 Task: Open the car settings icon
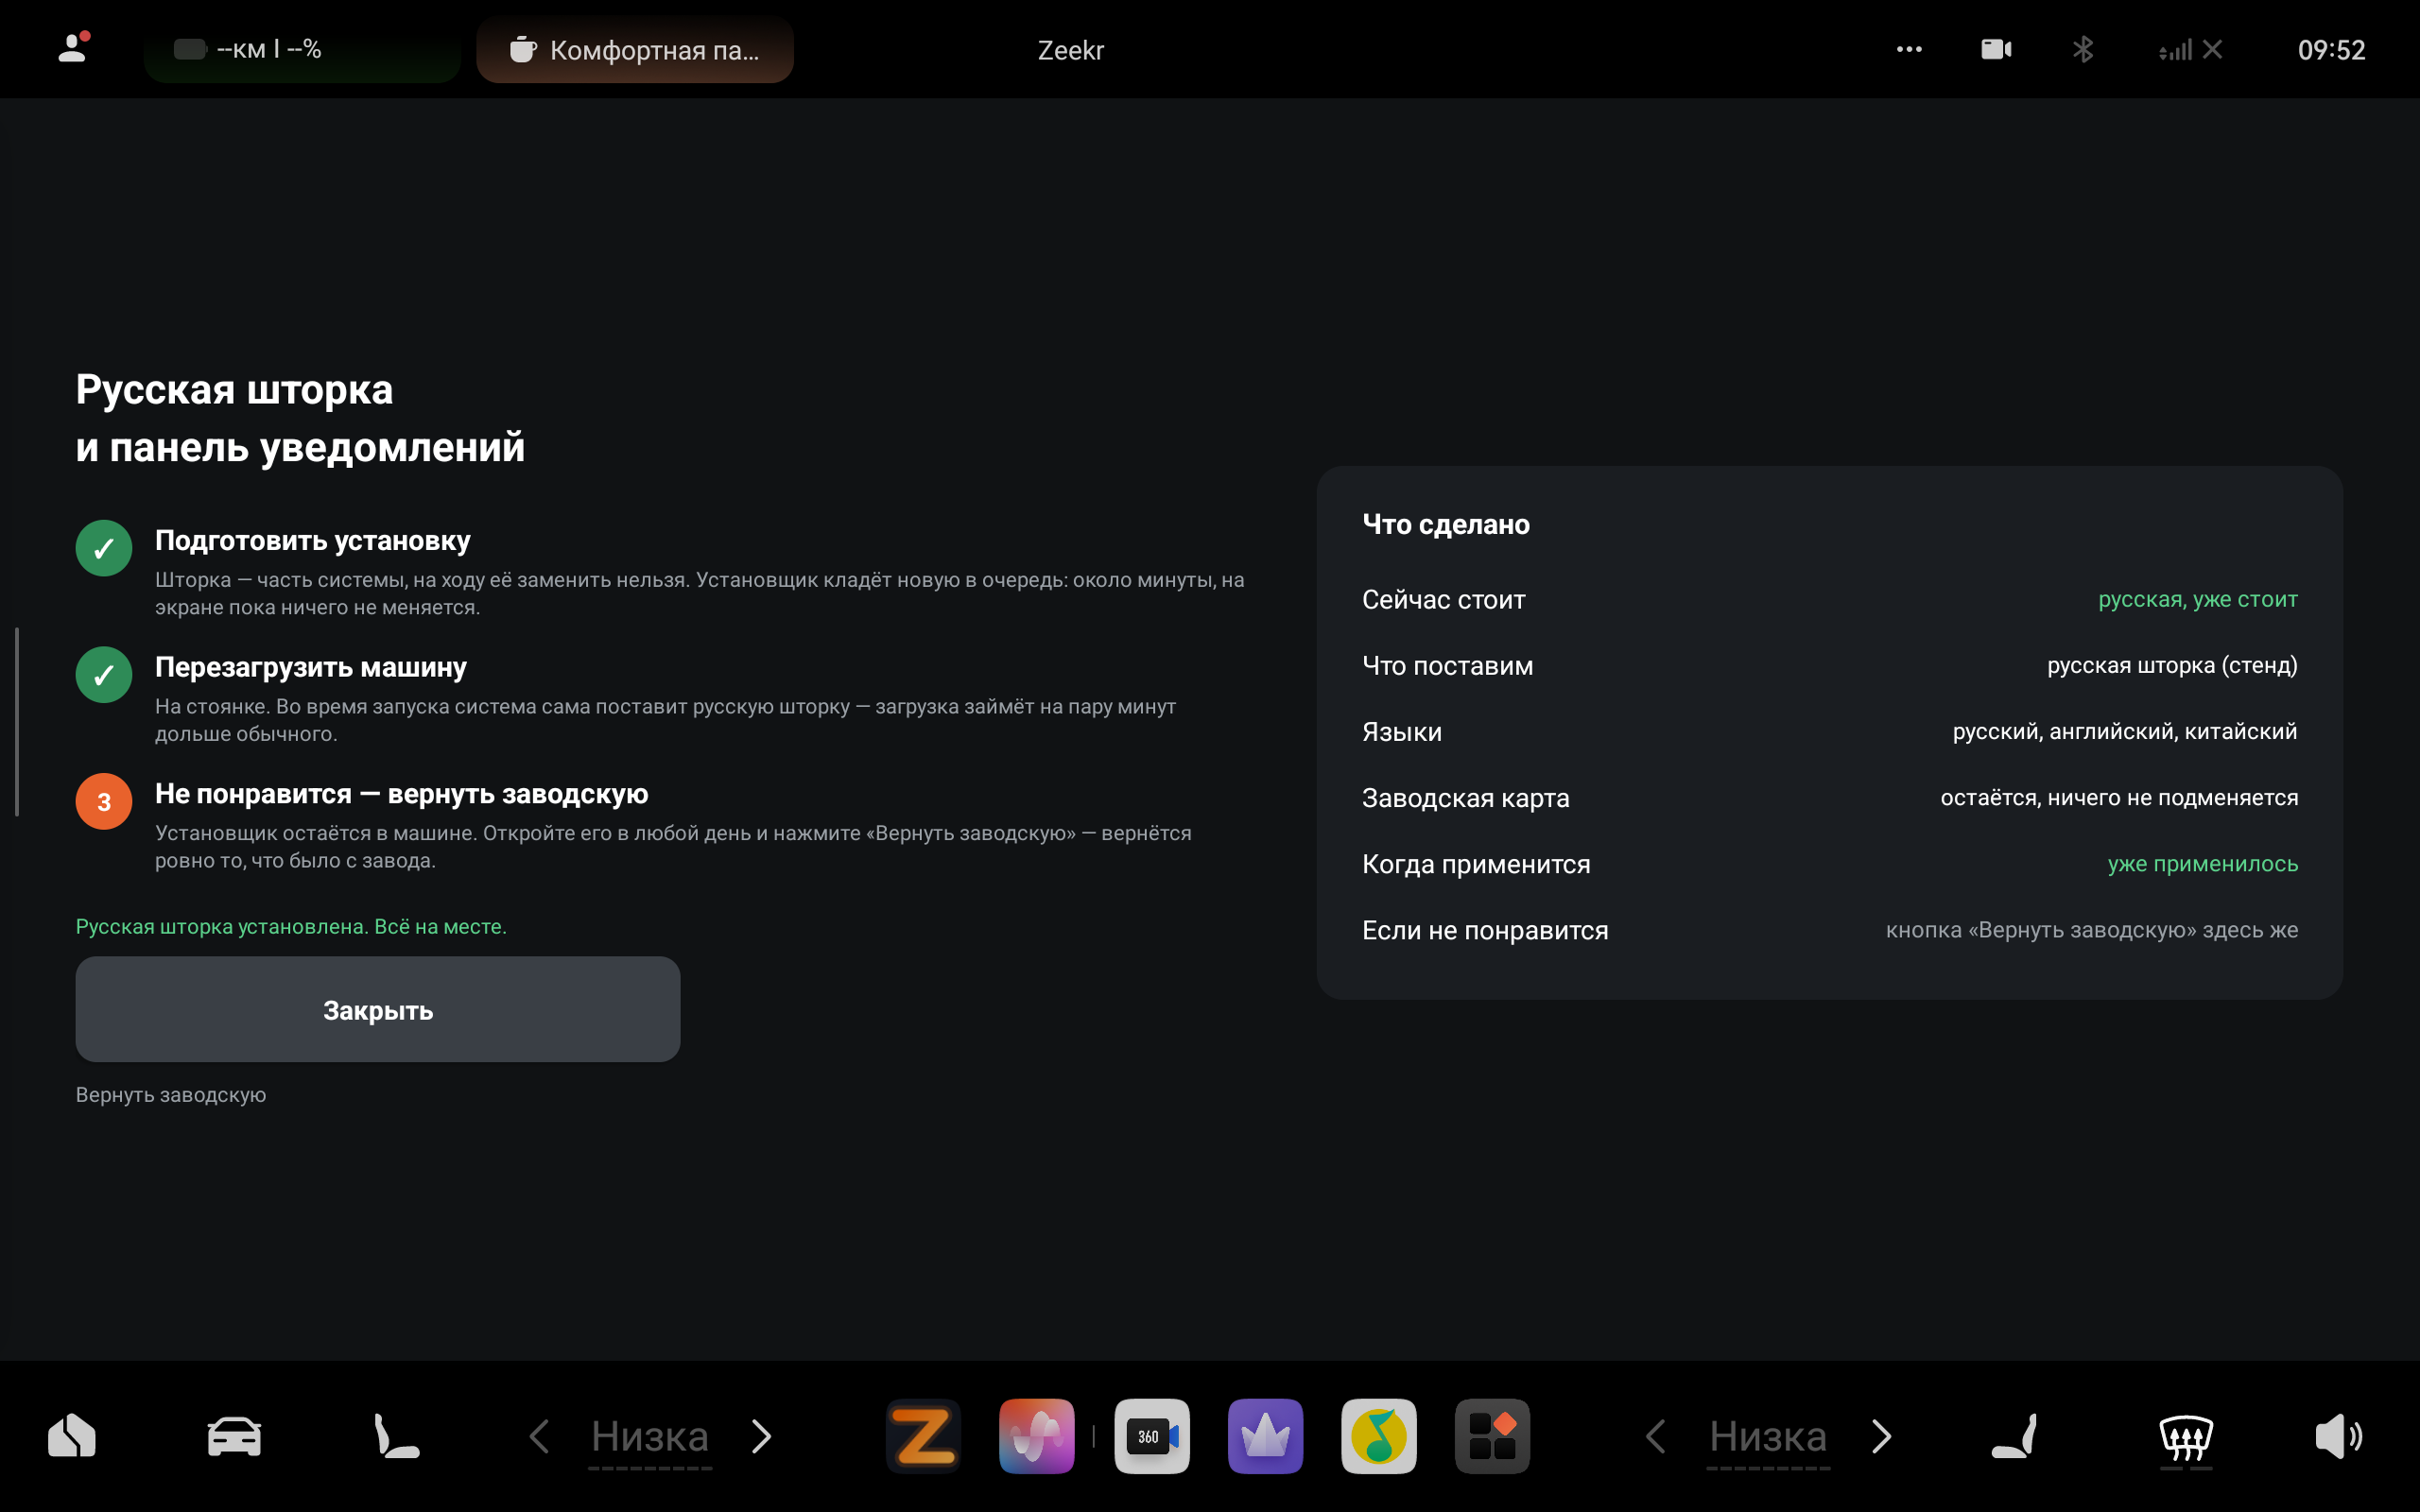(234, 1436)
